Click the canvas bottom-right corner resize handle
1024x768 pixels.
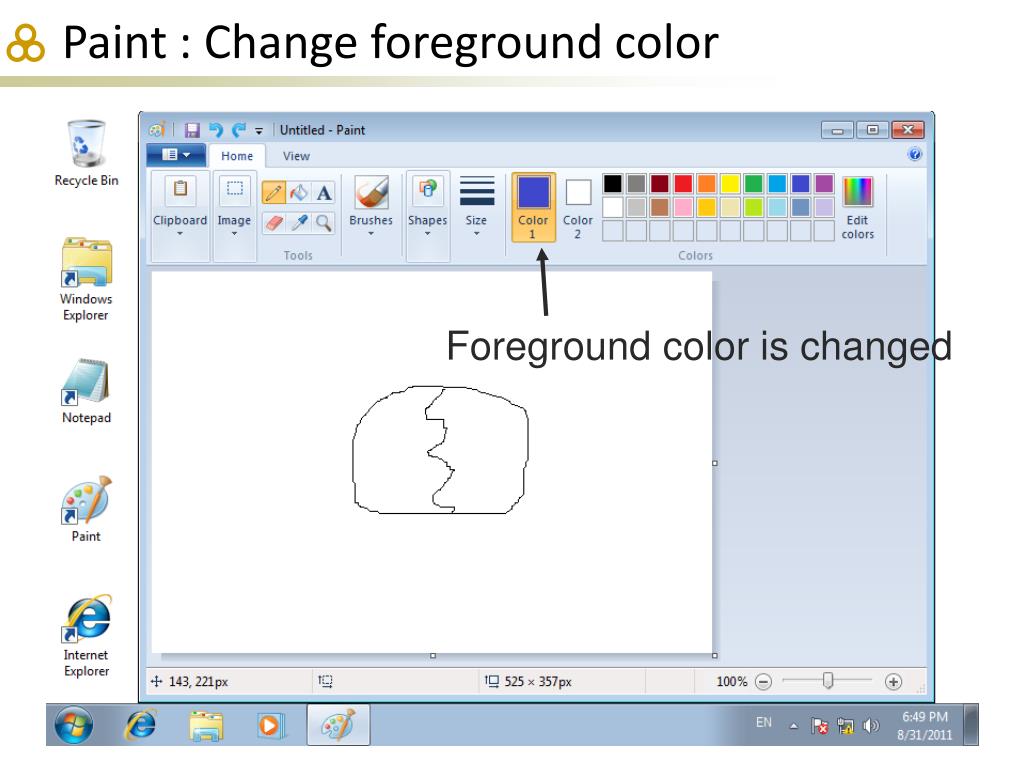coord(714,655)
